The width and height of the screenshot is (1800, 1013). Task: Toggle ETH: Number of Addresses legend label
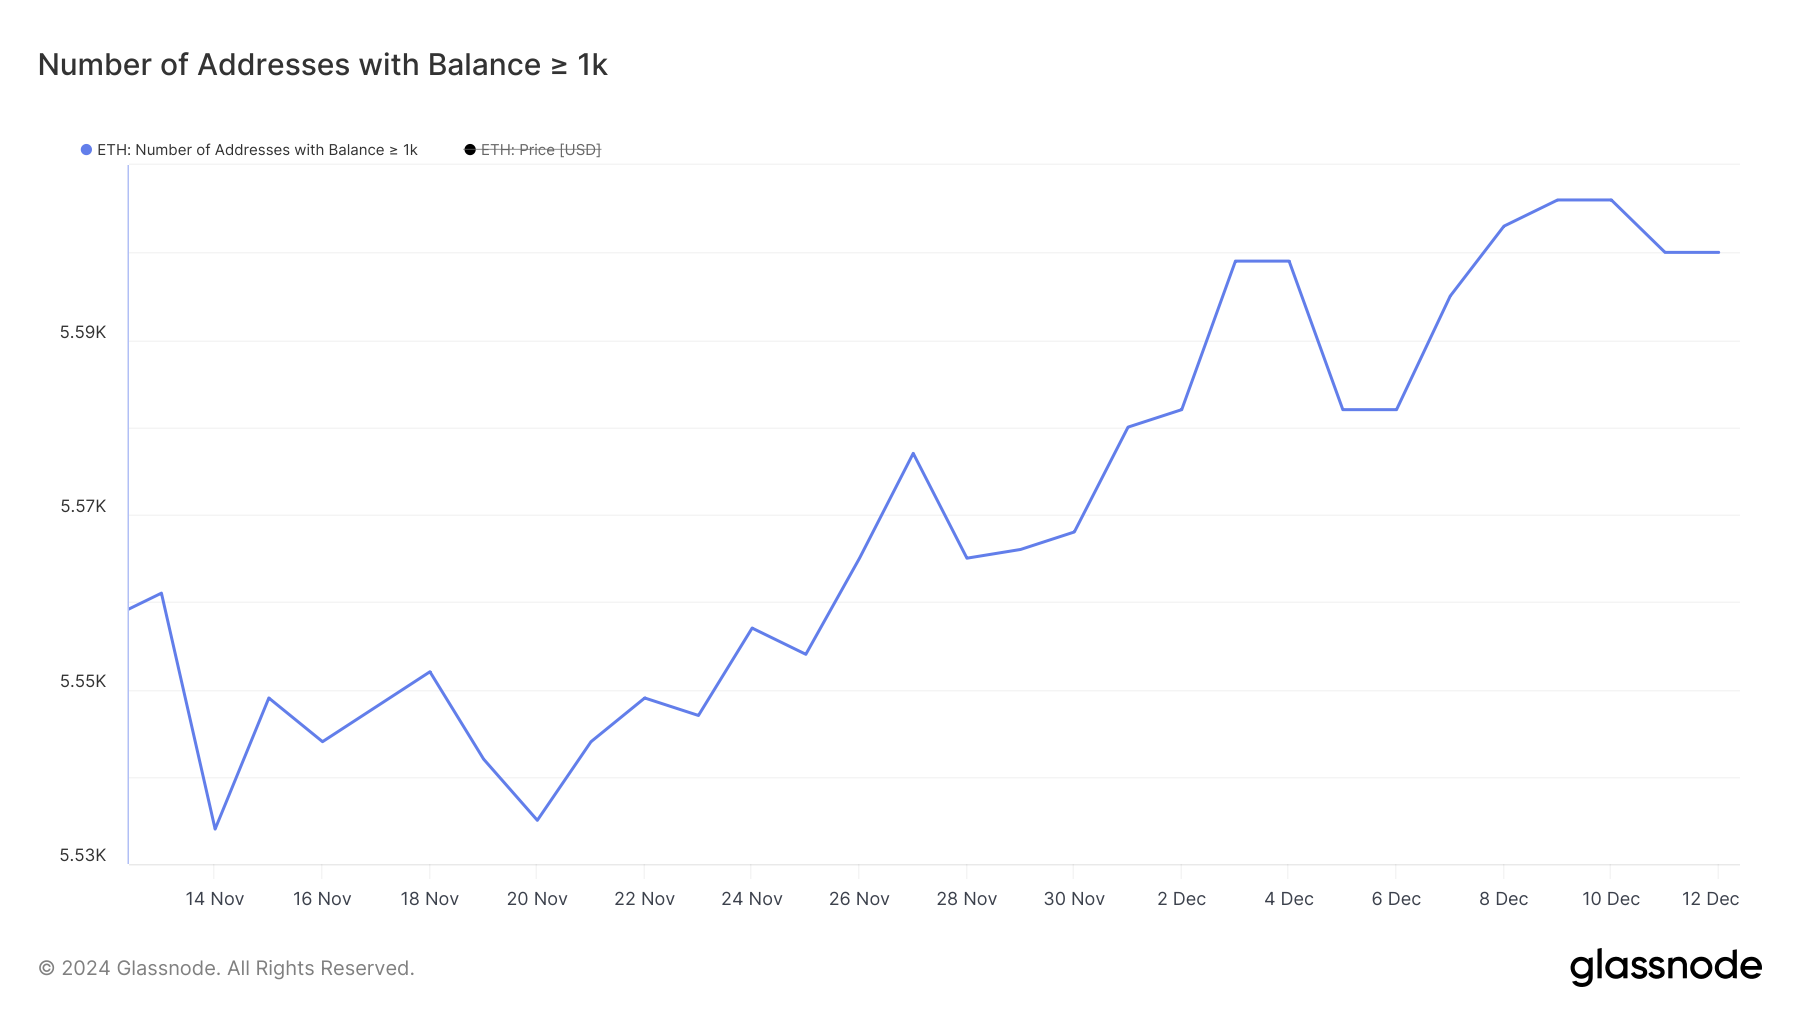coord(257,150)
